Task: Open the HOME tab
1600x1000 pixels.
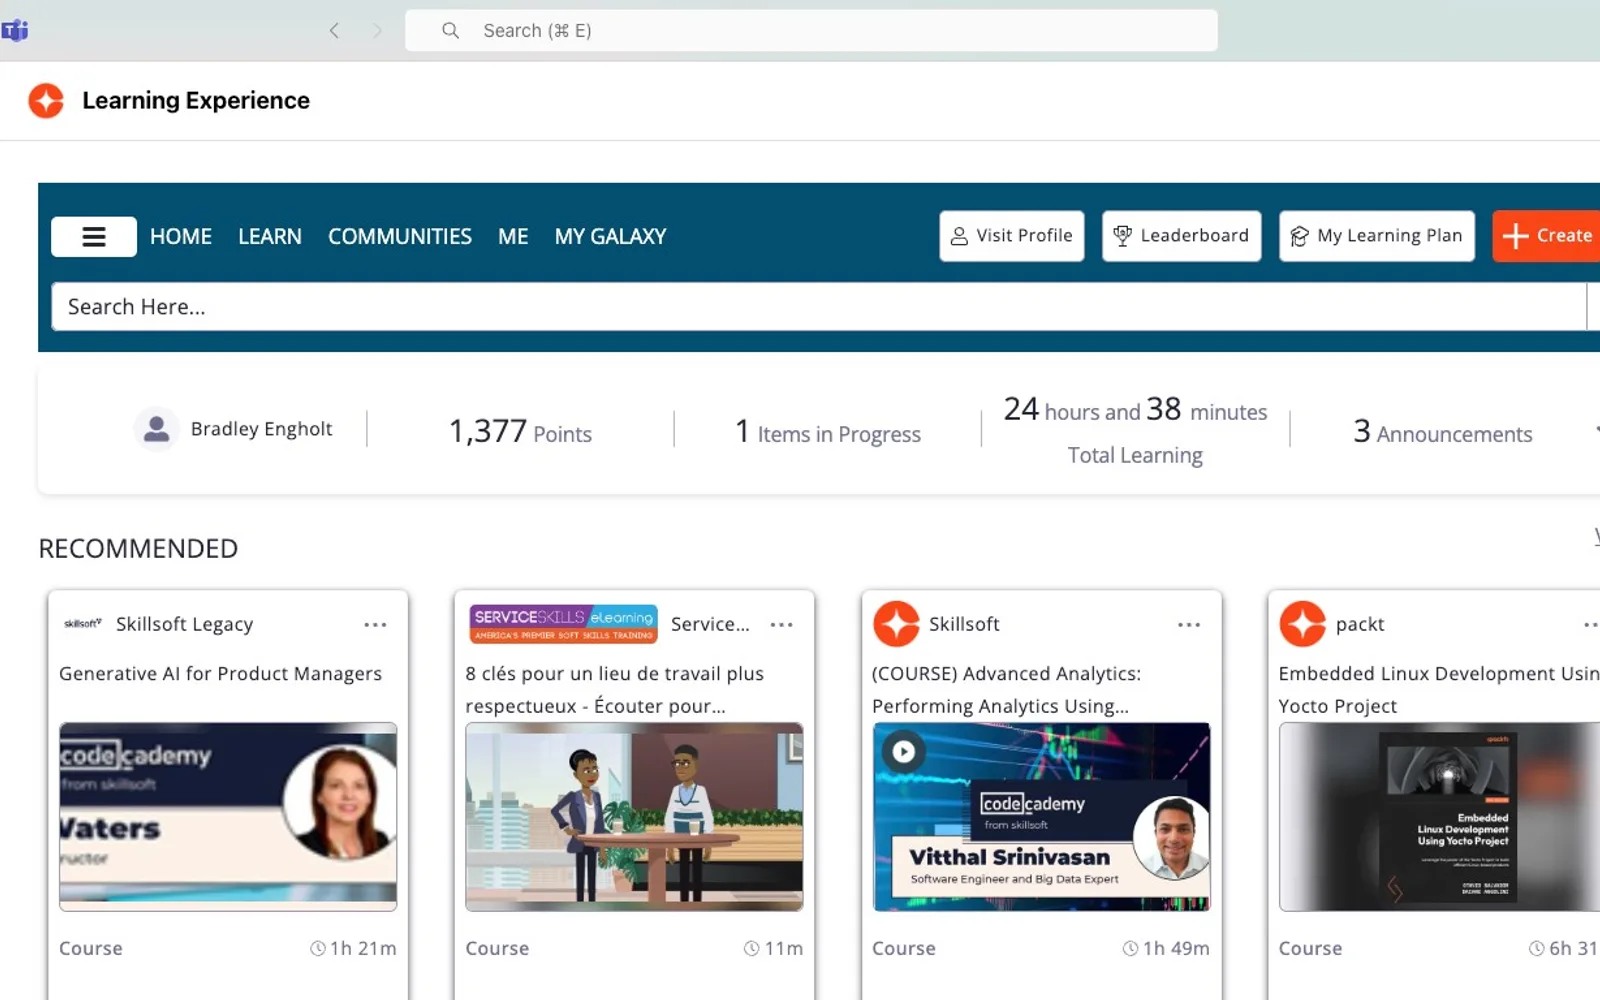Action: (181, 237)
